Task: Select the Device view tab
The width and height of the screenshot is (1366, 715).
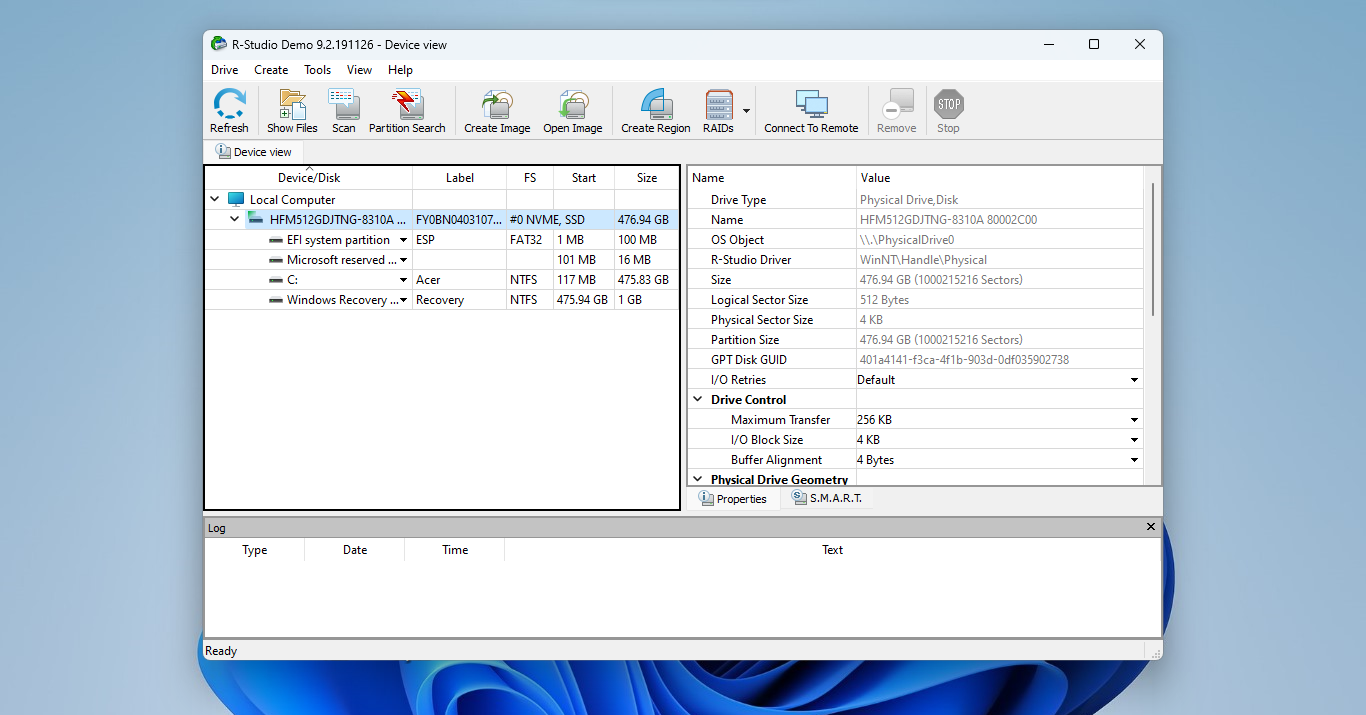Action: (x=254, y=152)
